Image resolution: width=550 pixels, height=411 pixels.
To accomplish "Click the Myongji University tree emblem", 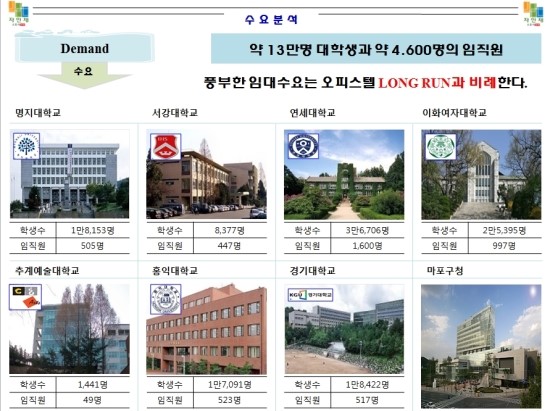I will click(26, 146).
